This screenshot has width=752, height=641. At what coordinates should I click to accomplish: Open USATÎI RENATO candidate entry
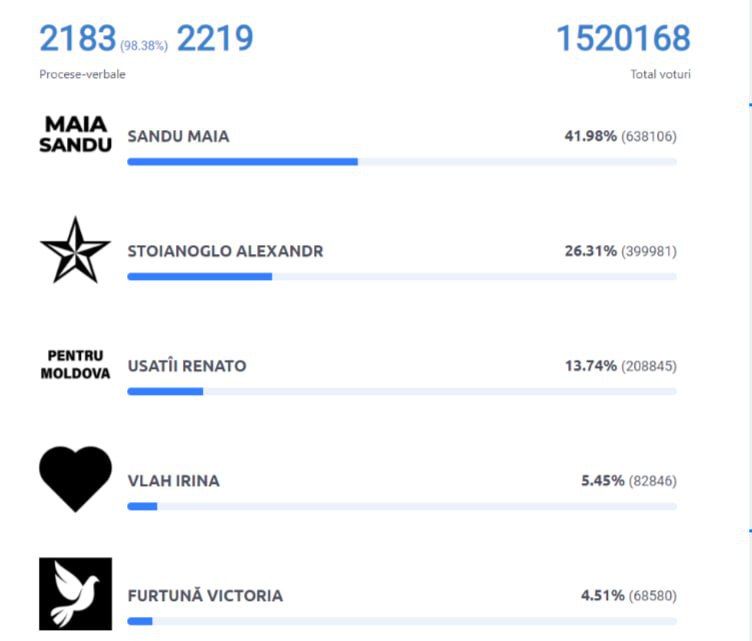point(187,366)
